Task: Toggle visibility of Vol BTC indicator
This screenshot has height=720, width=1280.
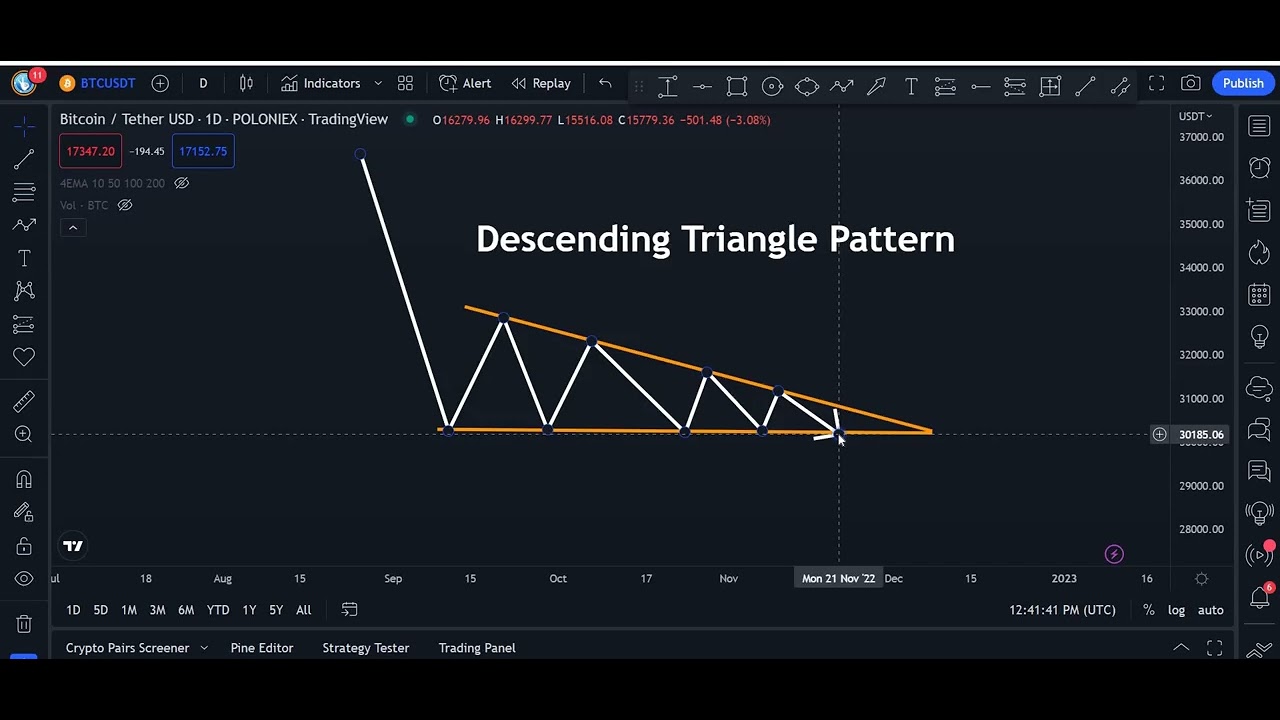Action: point(125,205)
